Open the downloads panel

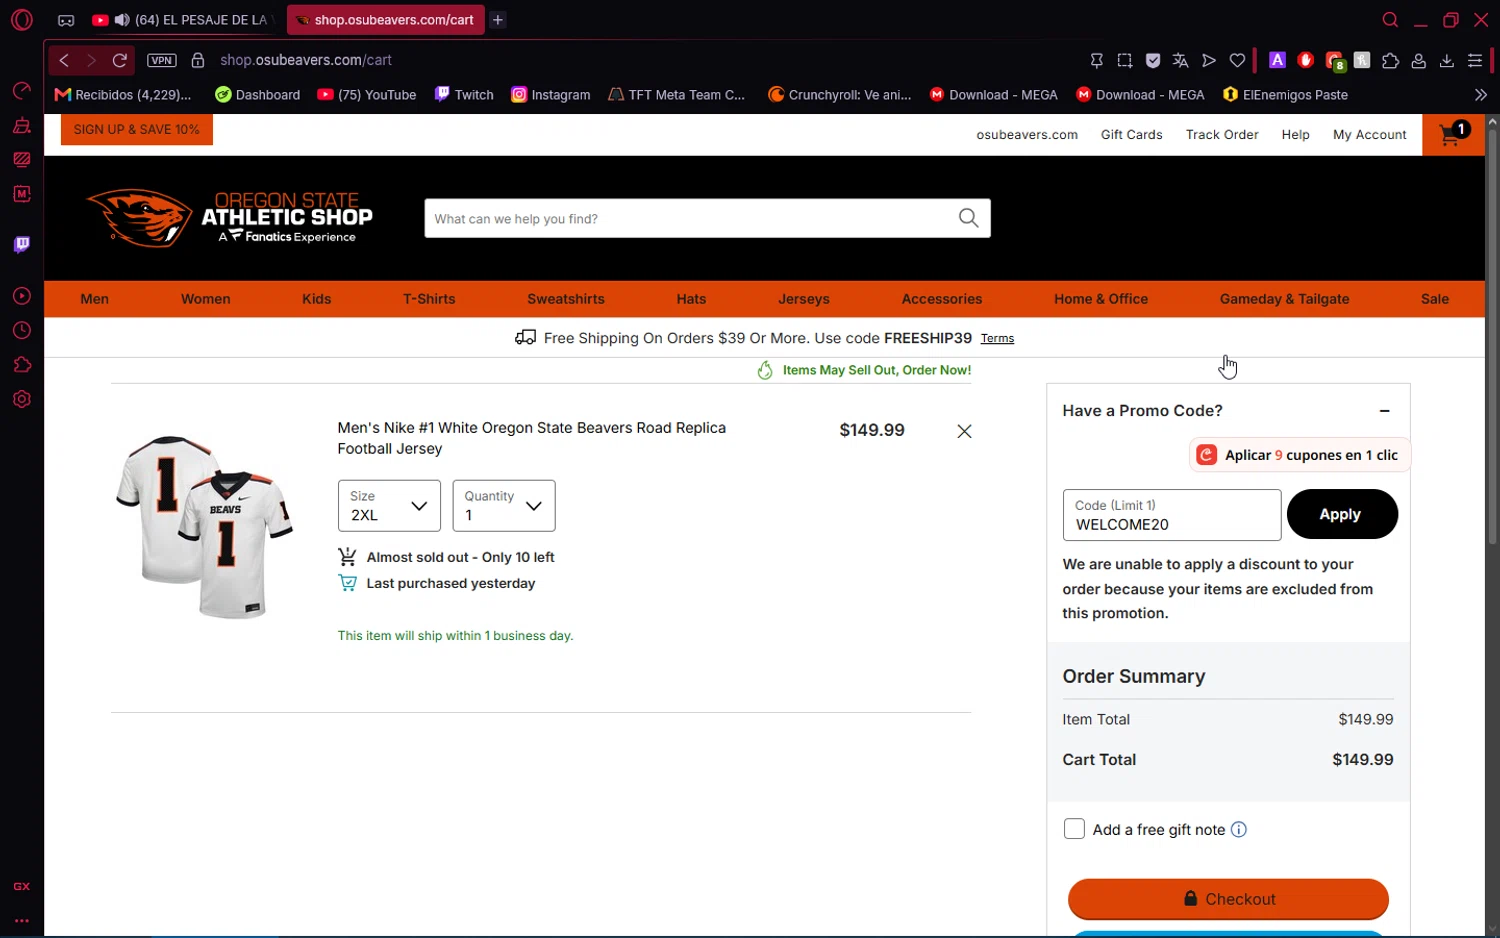pyautogui.click(x=1446, y=61)
